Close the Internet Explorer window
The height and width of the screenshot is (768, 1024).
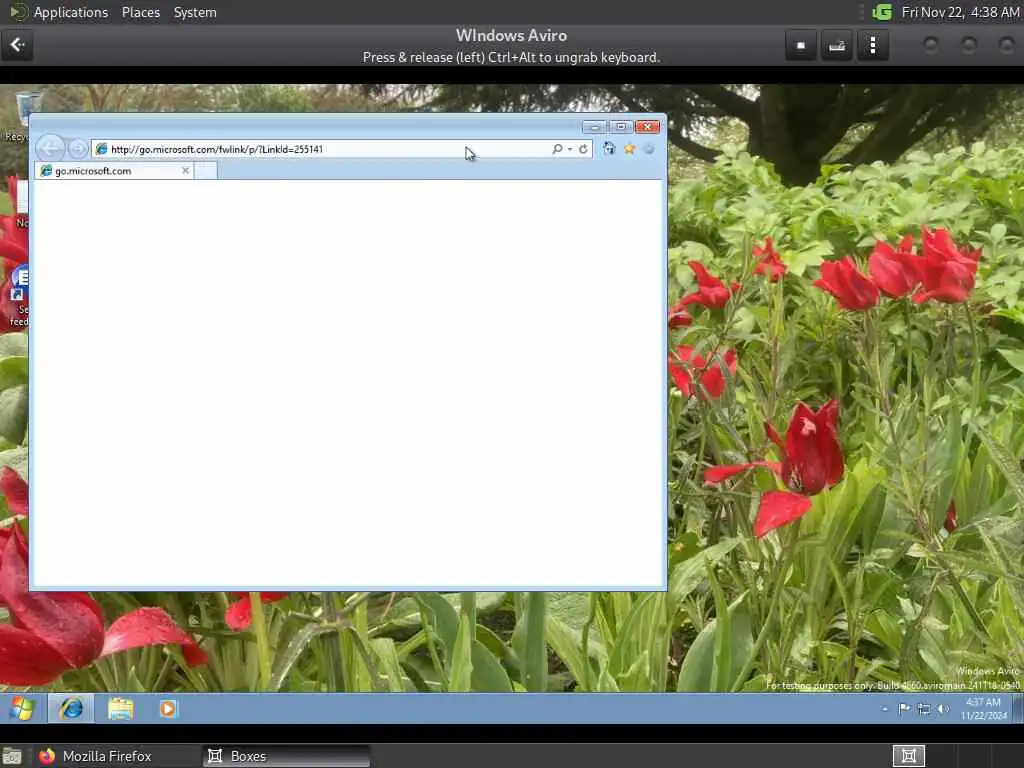point(647,127)
